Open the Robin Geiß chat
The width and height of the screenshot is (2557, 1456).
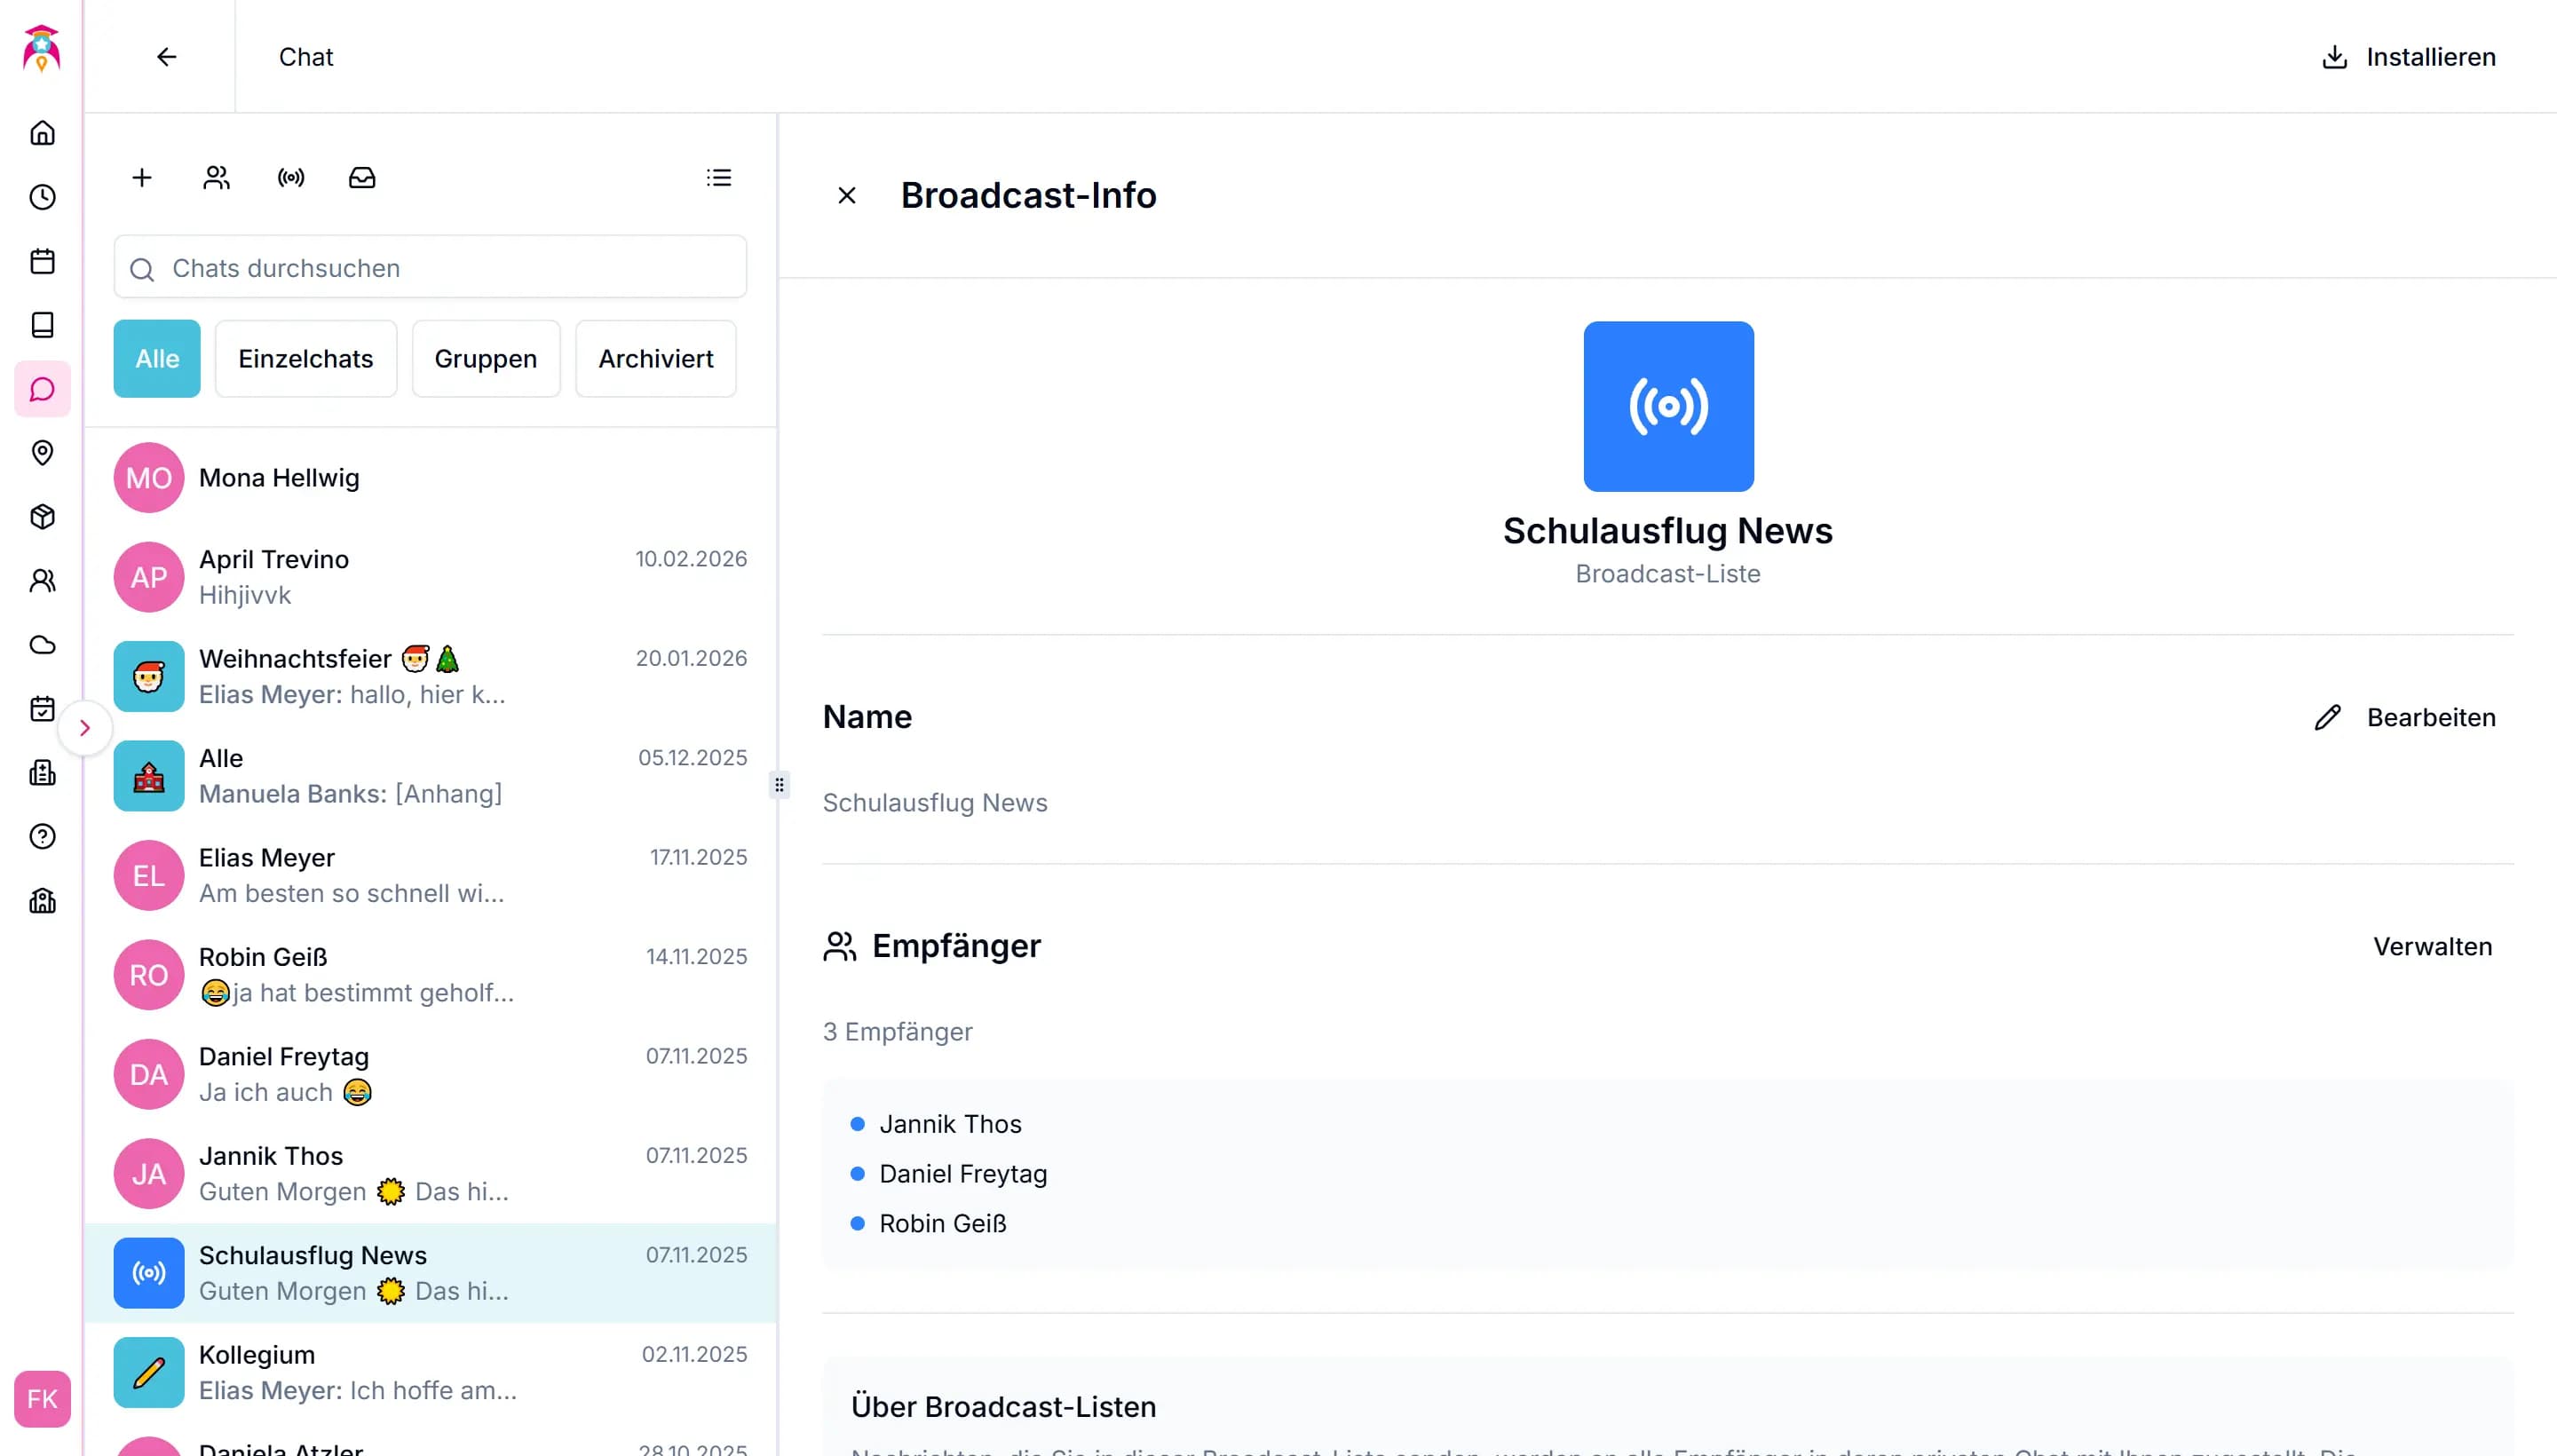coord(430,975)
